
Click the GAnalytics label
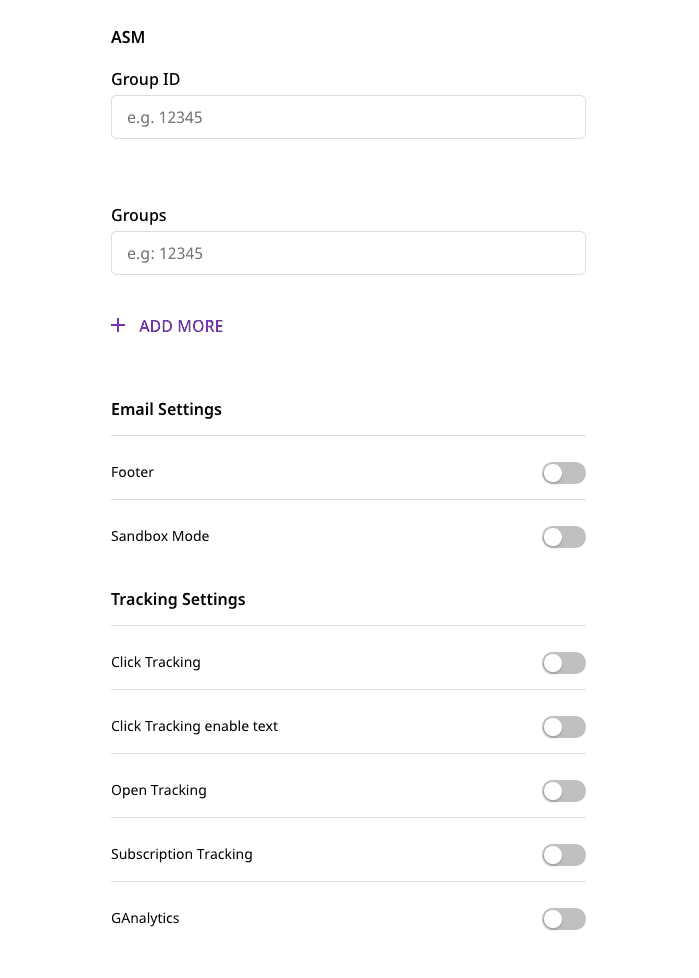pos(145,917)
